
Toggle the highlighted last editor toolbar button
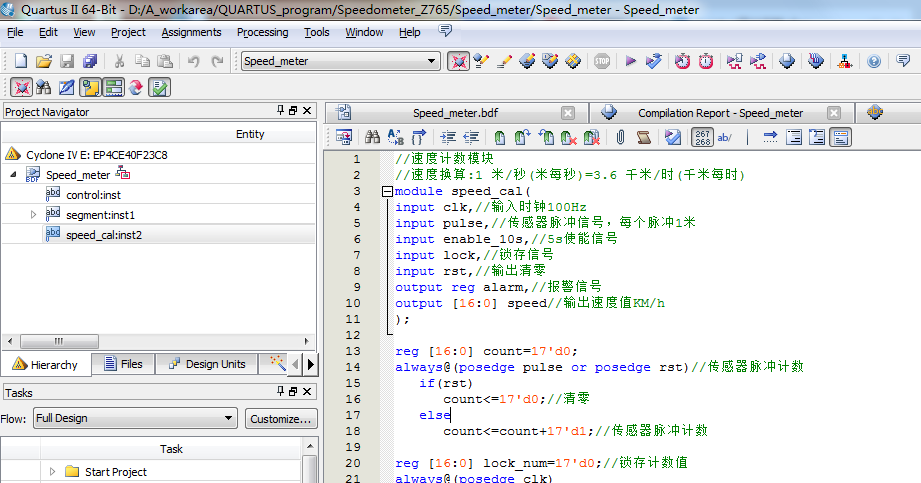tap(841, 137)
